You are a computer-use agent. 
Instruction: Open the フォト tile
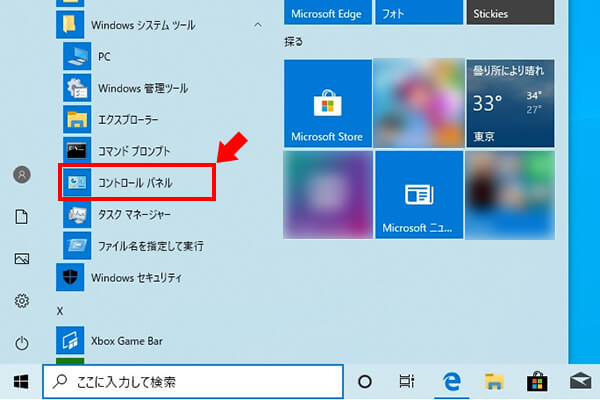coord(419,12)
